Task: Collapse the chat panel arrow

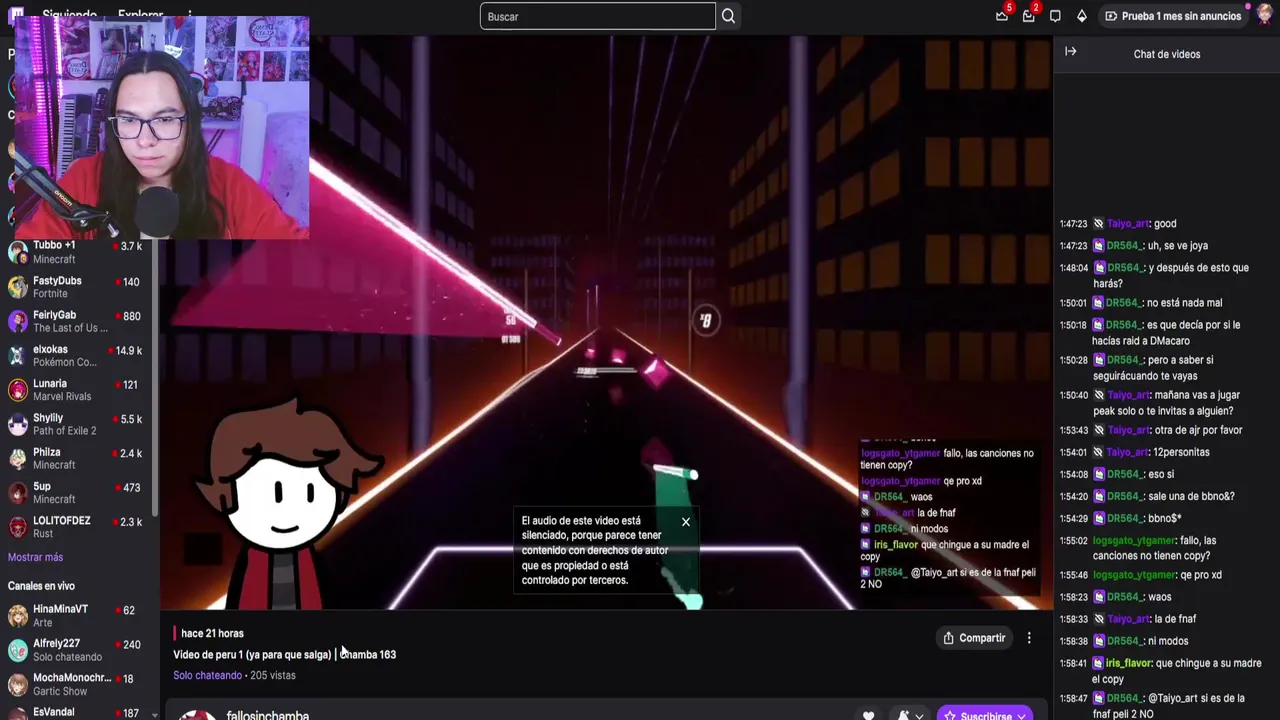Action: click(1071, 52)
